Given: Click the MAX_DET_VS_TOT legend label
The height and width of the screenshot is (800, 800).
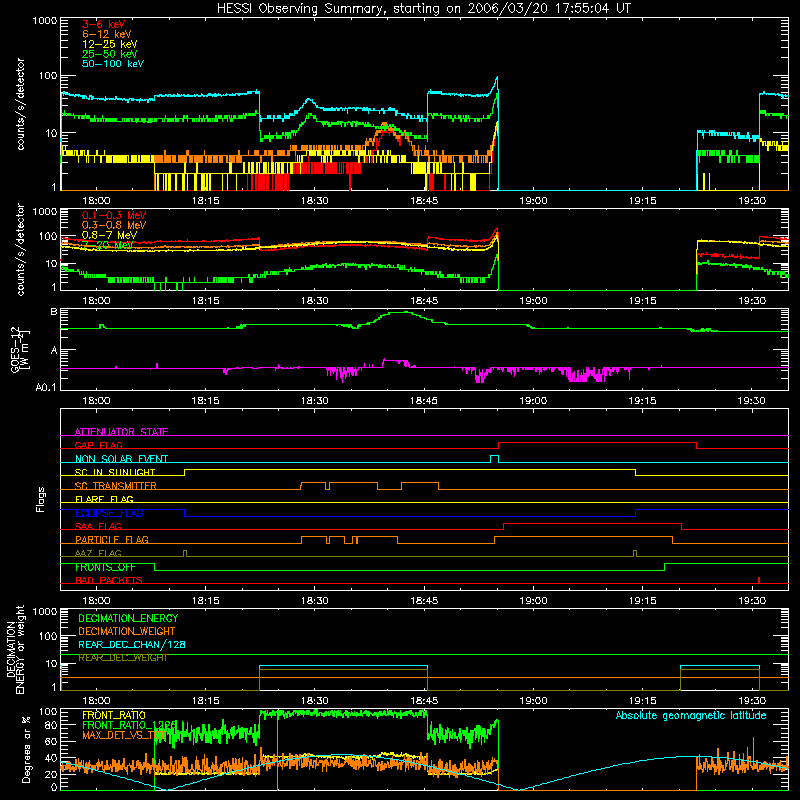Looking at the screenshot, I should tap(124, 735).
